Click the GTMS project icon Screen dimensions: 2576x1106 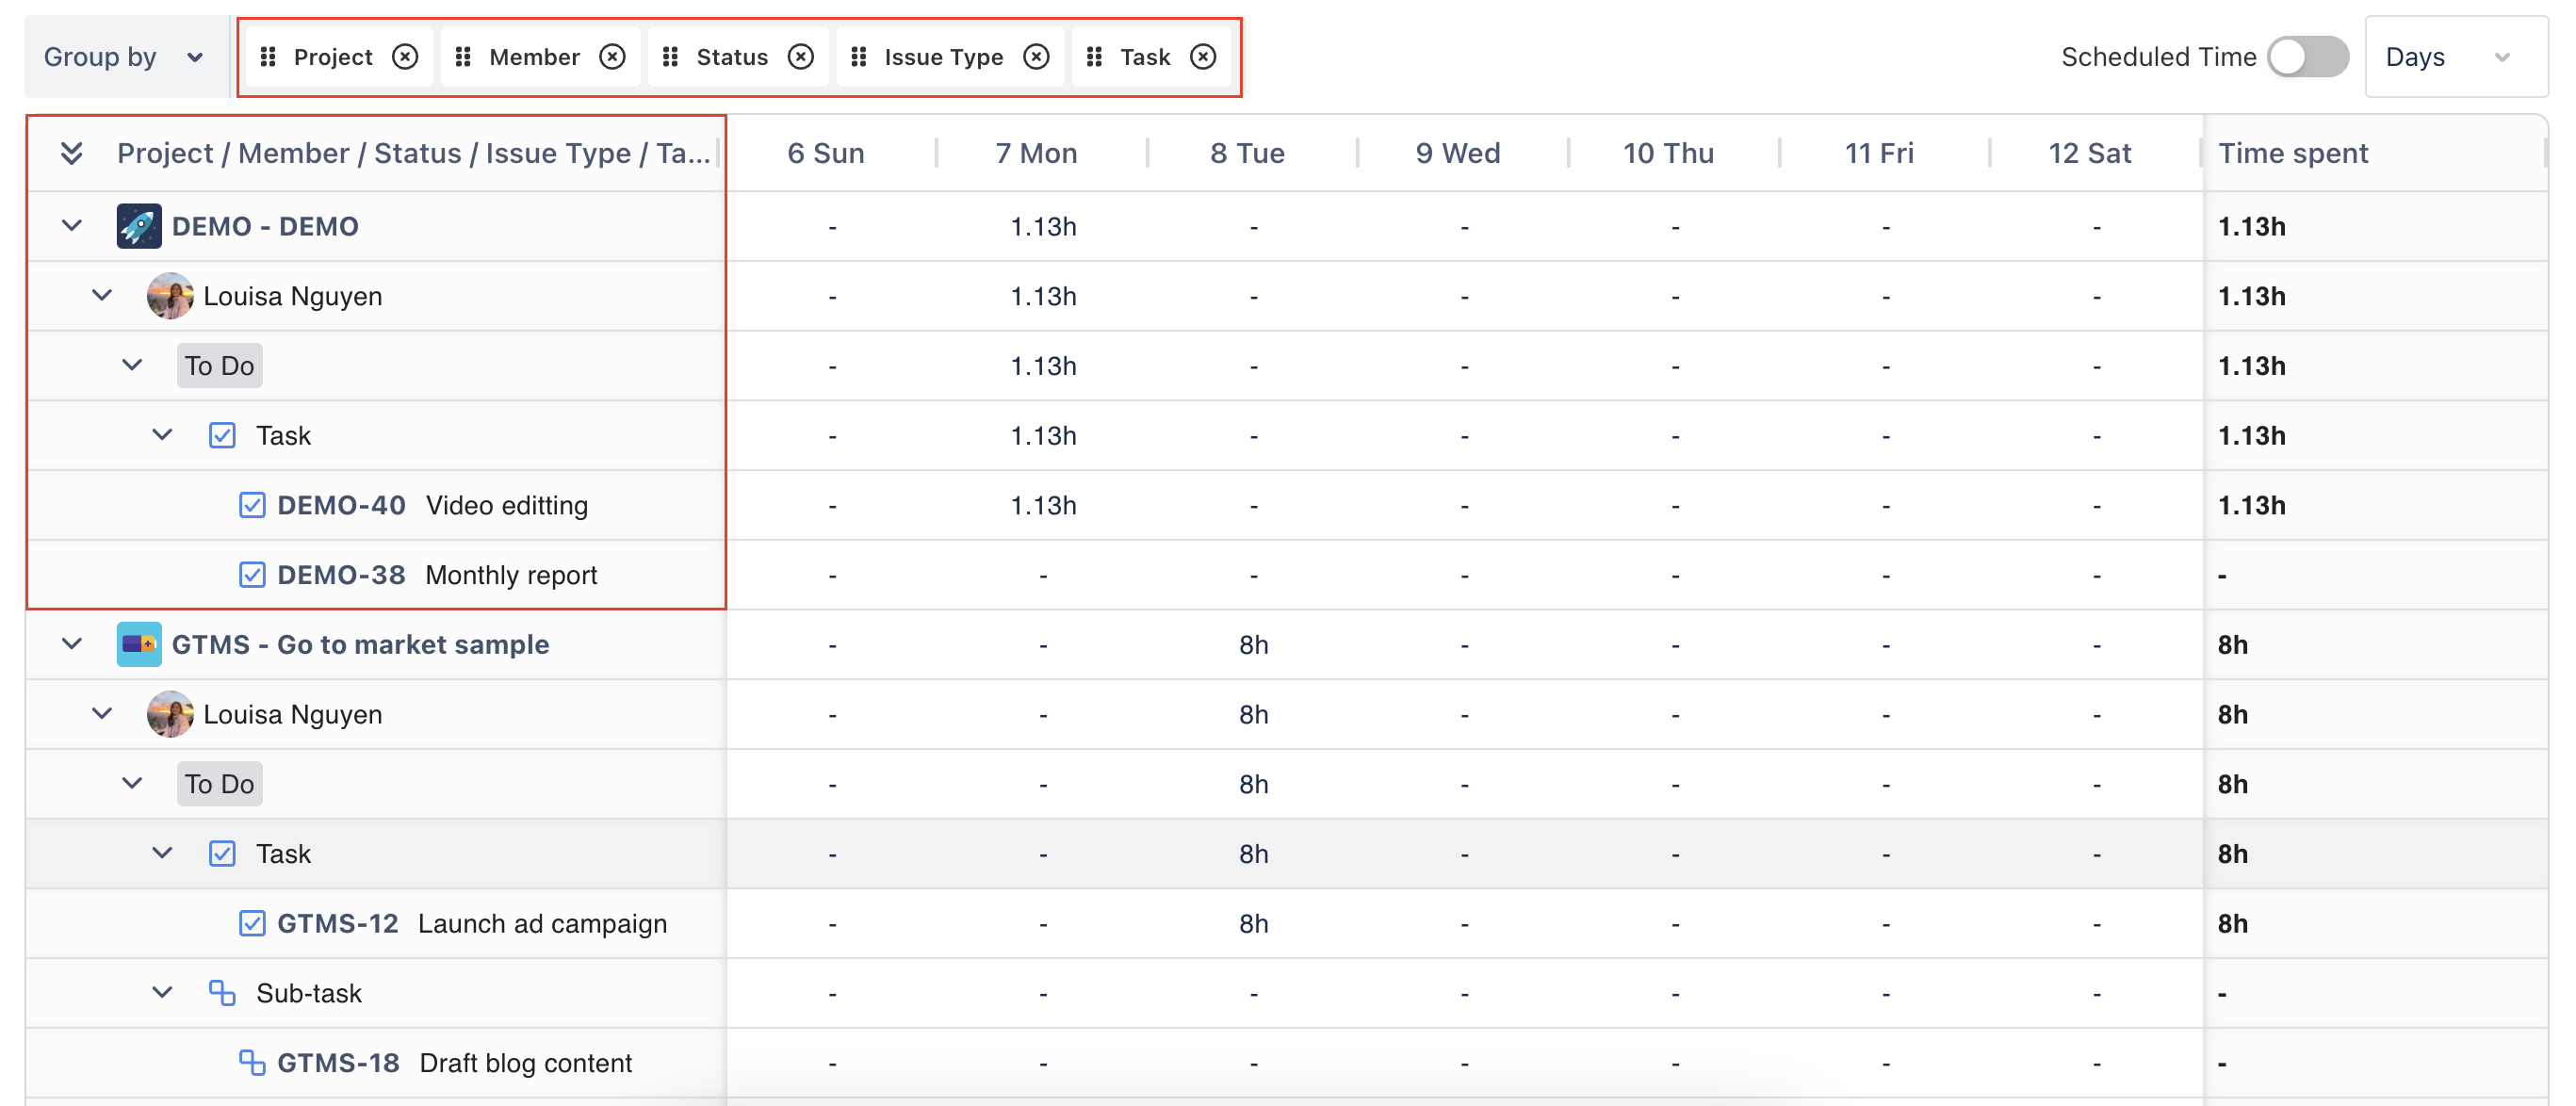139,644
